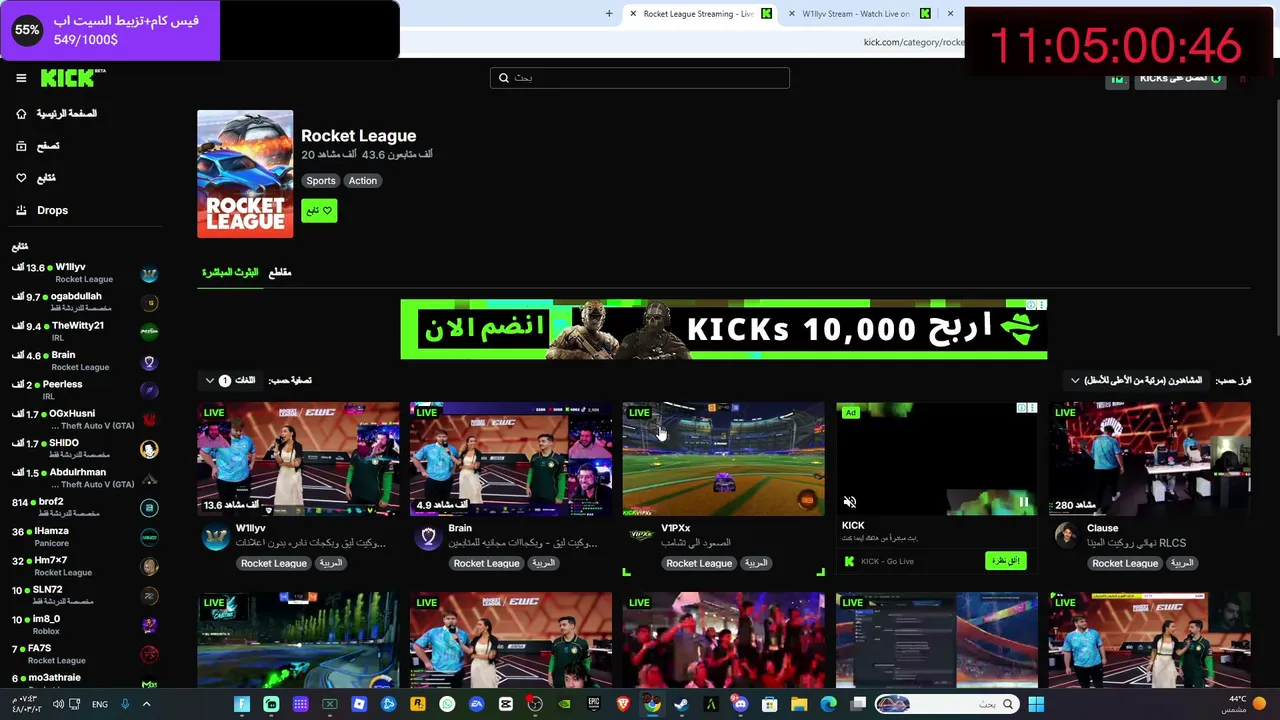Viewport: 1280px width, 720px height.
Task: Switch to W1llyv Stream browser tab
Action: tap(858, 14)
